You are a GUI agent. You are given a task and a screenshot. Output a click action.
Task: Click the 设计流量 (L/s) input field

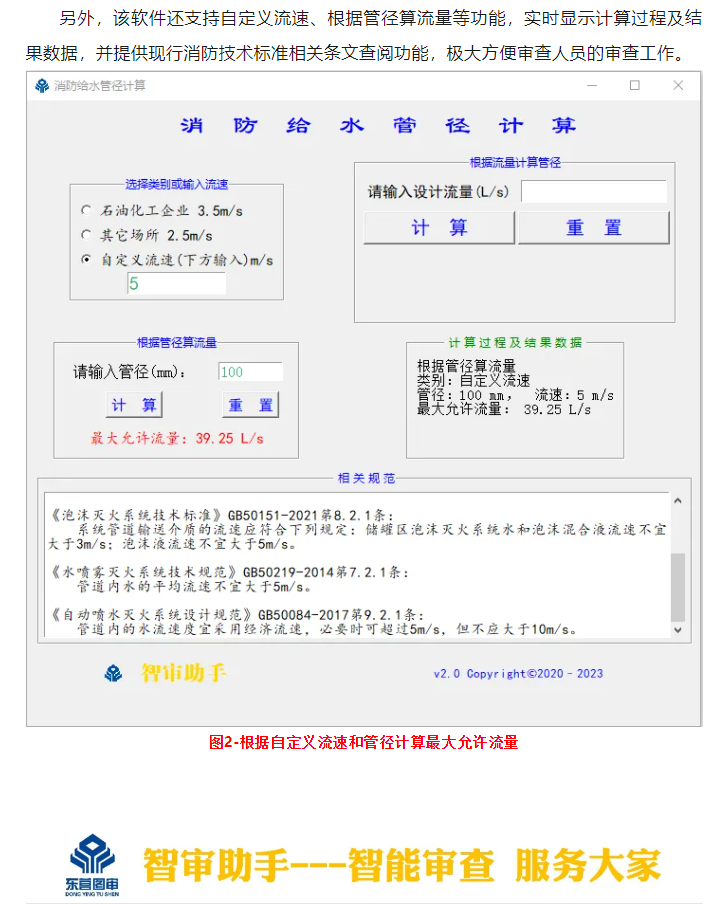tap(594, 191)
